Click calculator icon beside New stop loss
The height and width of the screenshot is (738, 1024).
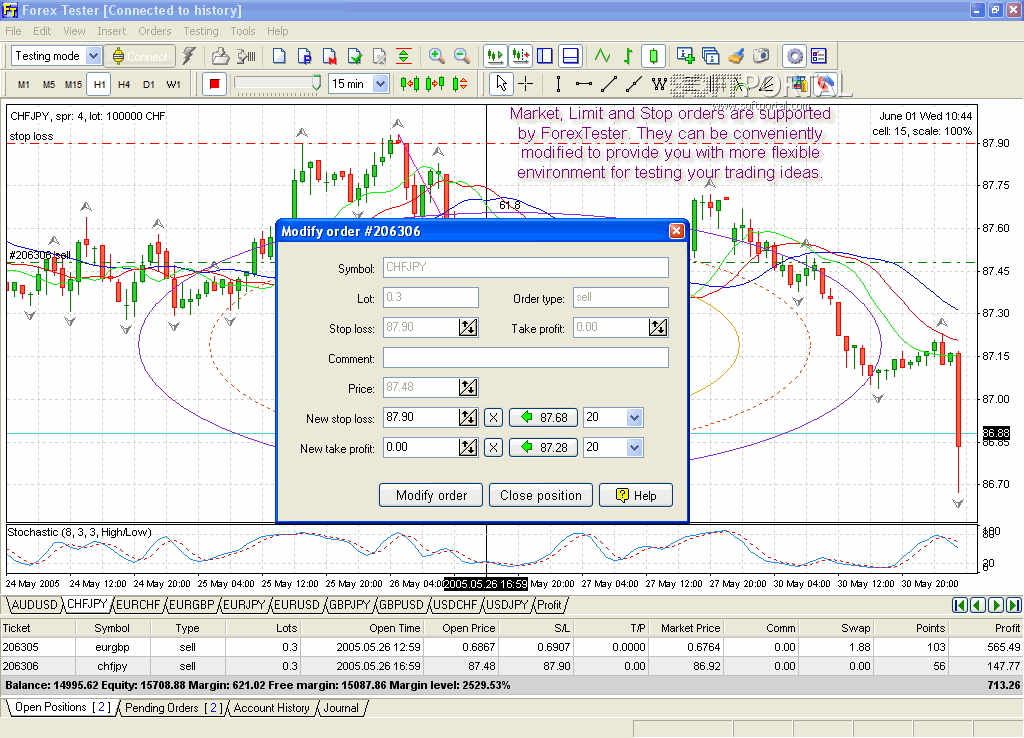click(468, 417)
